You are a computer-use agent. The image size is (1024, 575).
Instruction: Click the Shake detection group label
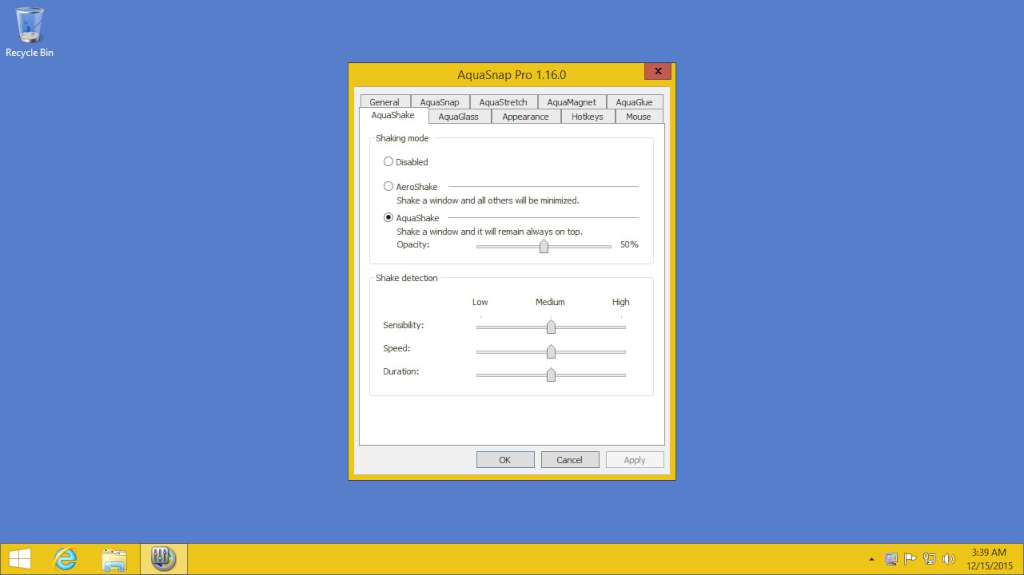pyautogui.click(x=406, y=278)
